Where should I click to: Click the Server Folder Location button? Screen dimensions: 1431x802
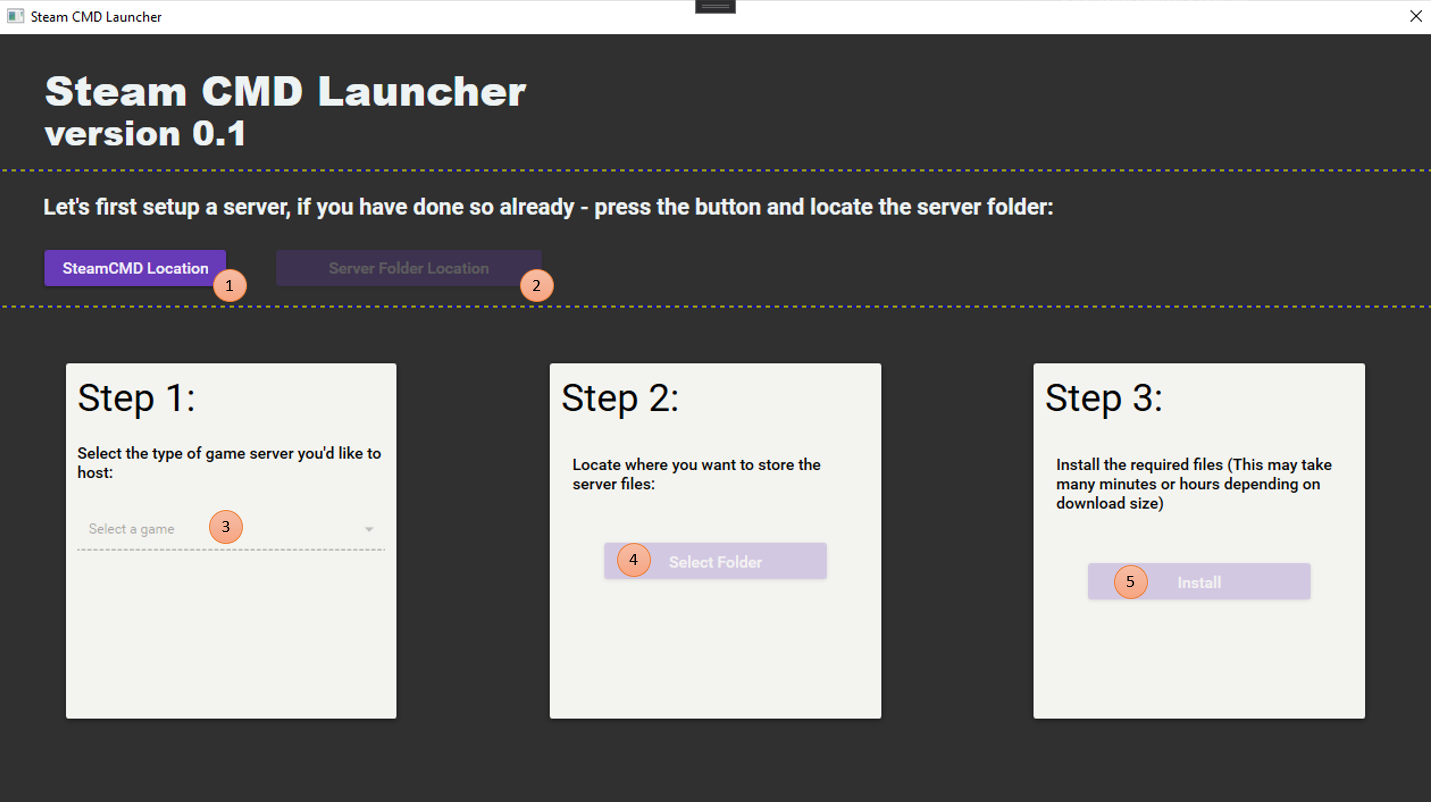tap(408, 268)
